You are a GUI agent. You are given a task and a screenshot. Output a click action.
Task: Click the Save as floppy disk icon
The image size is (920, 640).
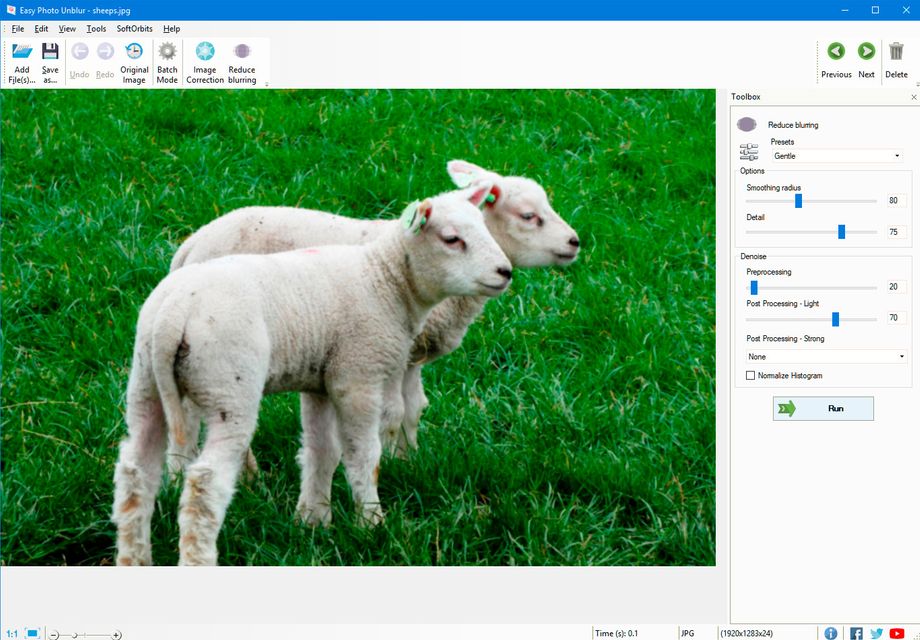(x=50, y=62)
